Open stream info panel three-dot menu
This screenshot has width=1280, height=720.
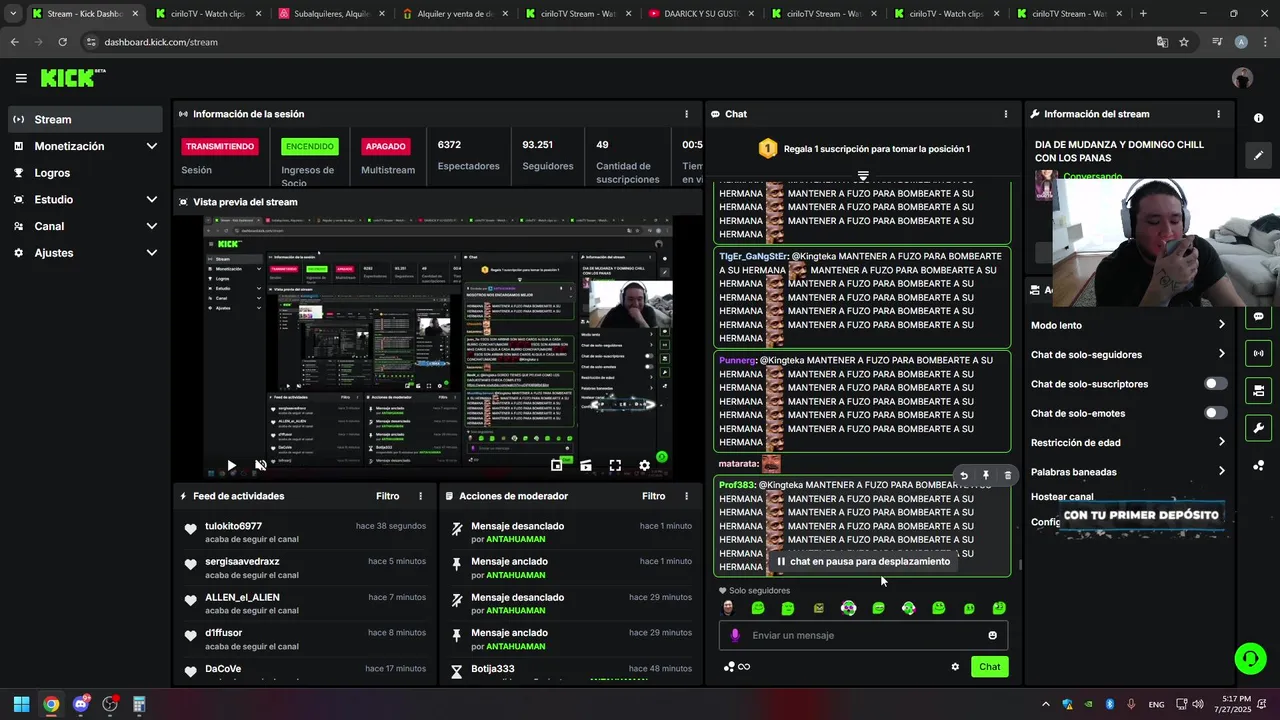coord(1218,114)
